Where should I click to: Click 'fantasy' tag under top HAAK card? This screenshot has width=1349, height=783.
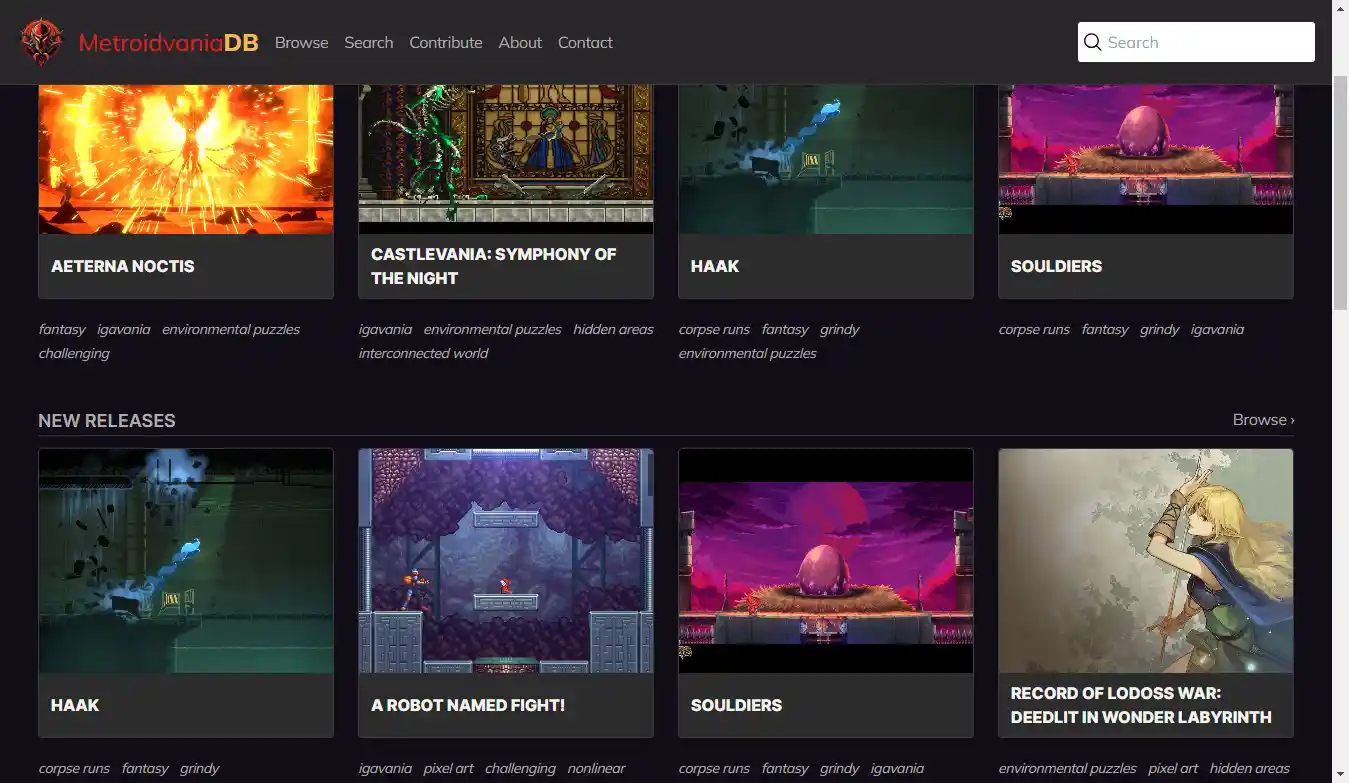click(785, 329)
